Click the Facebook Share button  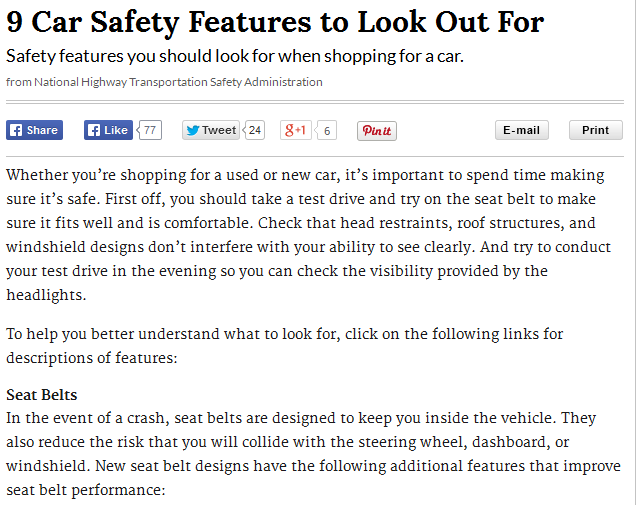(34, 130)
